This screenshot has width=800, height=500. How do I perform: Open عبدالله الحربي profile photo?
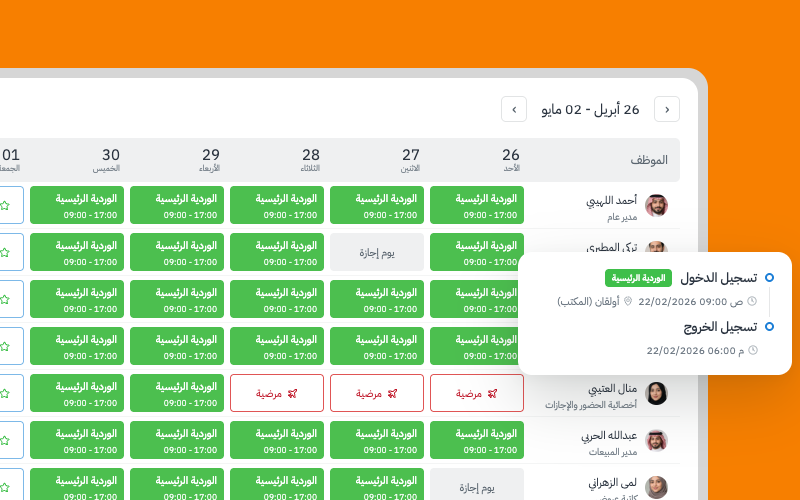(x=656, y=440)
